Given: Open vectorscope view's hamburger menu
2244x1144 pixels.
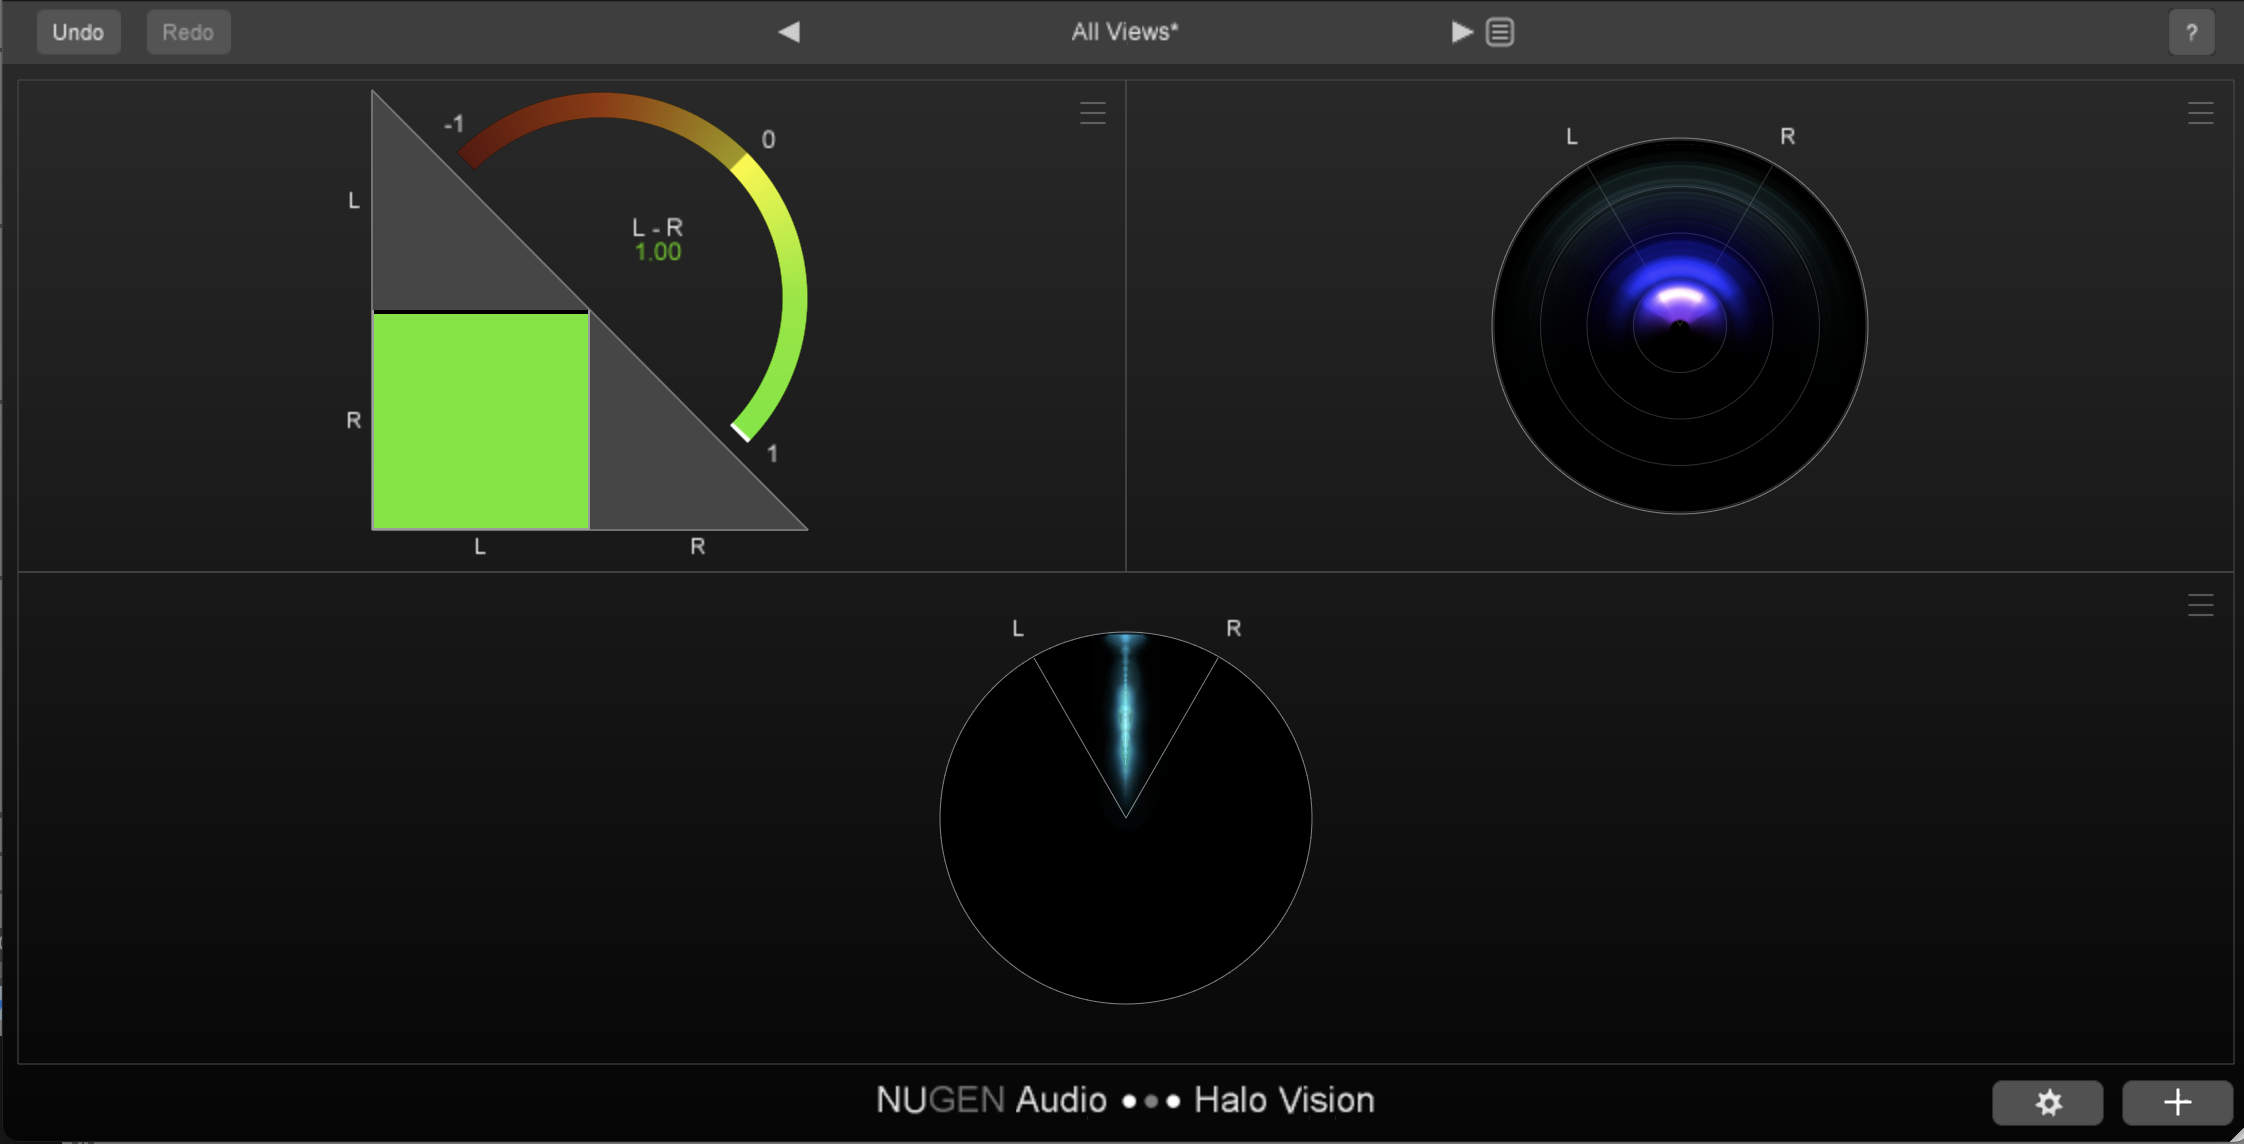Looking at the screenshot, I should (2200, 605).
